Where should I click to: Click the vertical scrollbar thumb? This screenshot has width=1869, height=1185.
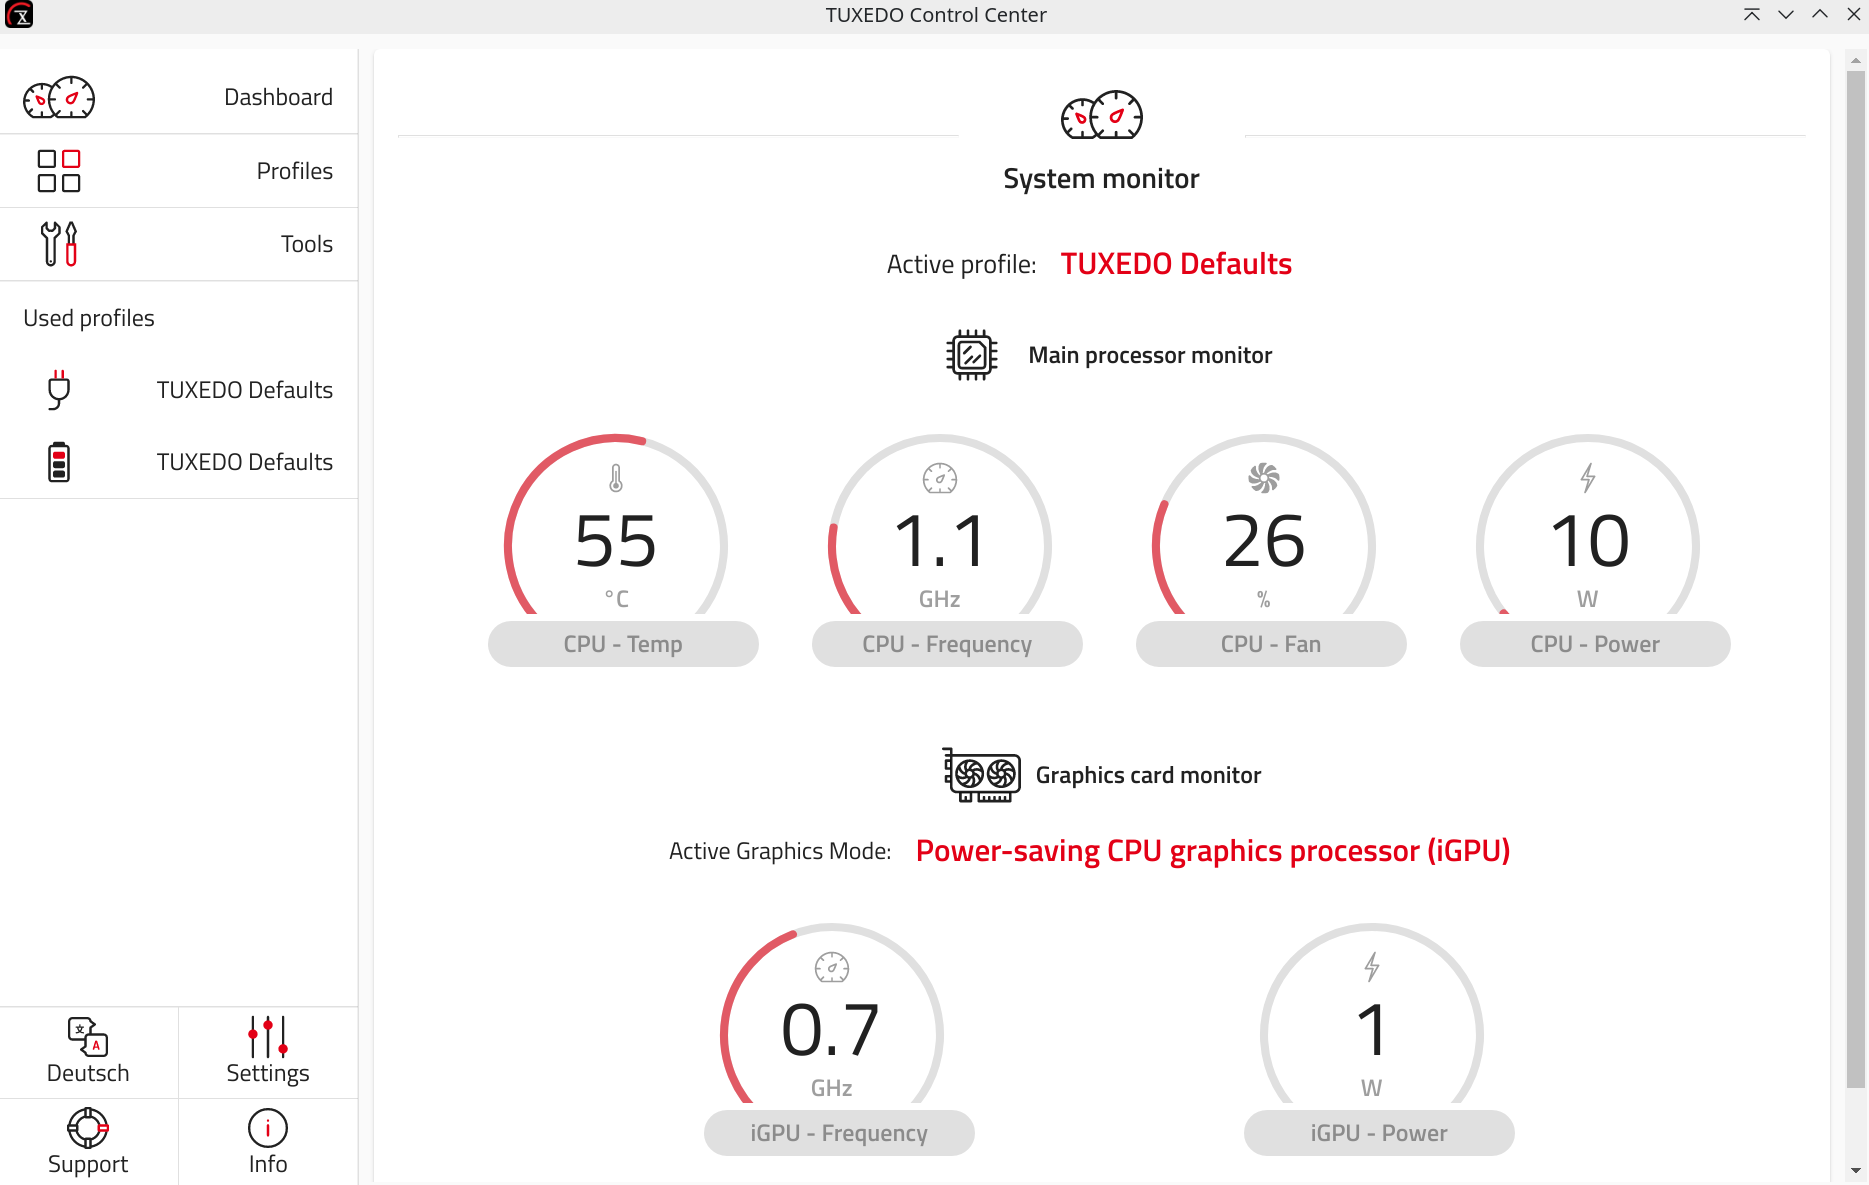1856,578
